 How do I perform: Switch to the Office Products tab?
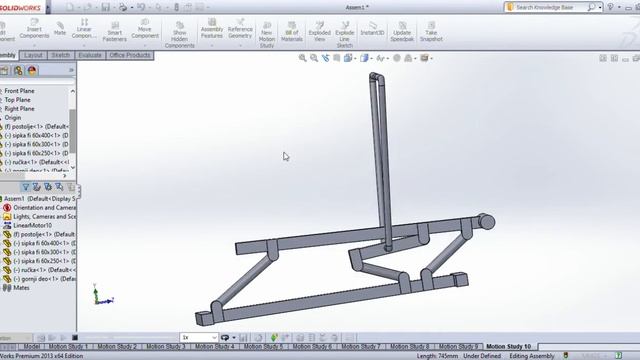130,55
